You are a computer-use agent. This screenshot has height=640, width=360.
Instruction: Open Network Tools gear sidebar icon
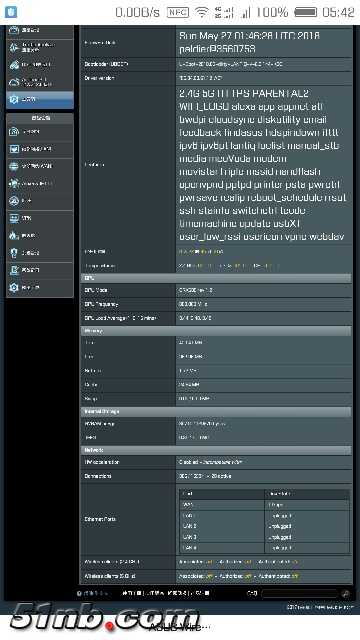coord(14,288)
